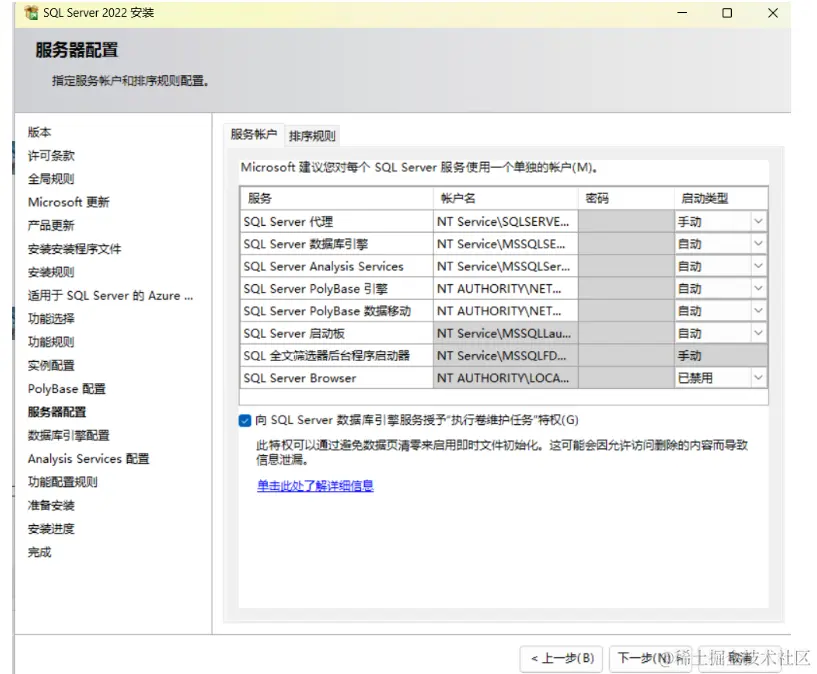This screenshot has width=817, height=674.
Task: Click the Microsoft 更新 step in sidebar
Action: pos(69,202)
